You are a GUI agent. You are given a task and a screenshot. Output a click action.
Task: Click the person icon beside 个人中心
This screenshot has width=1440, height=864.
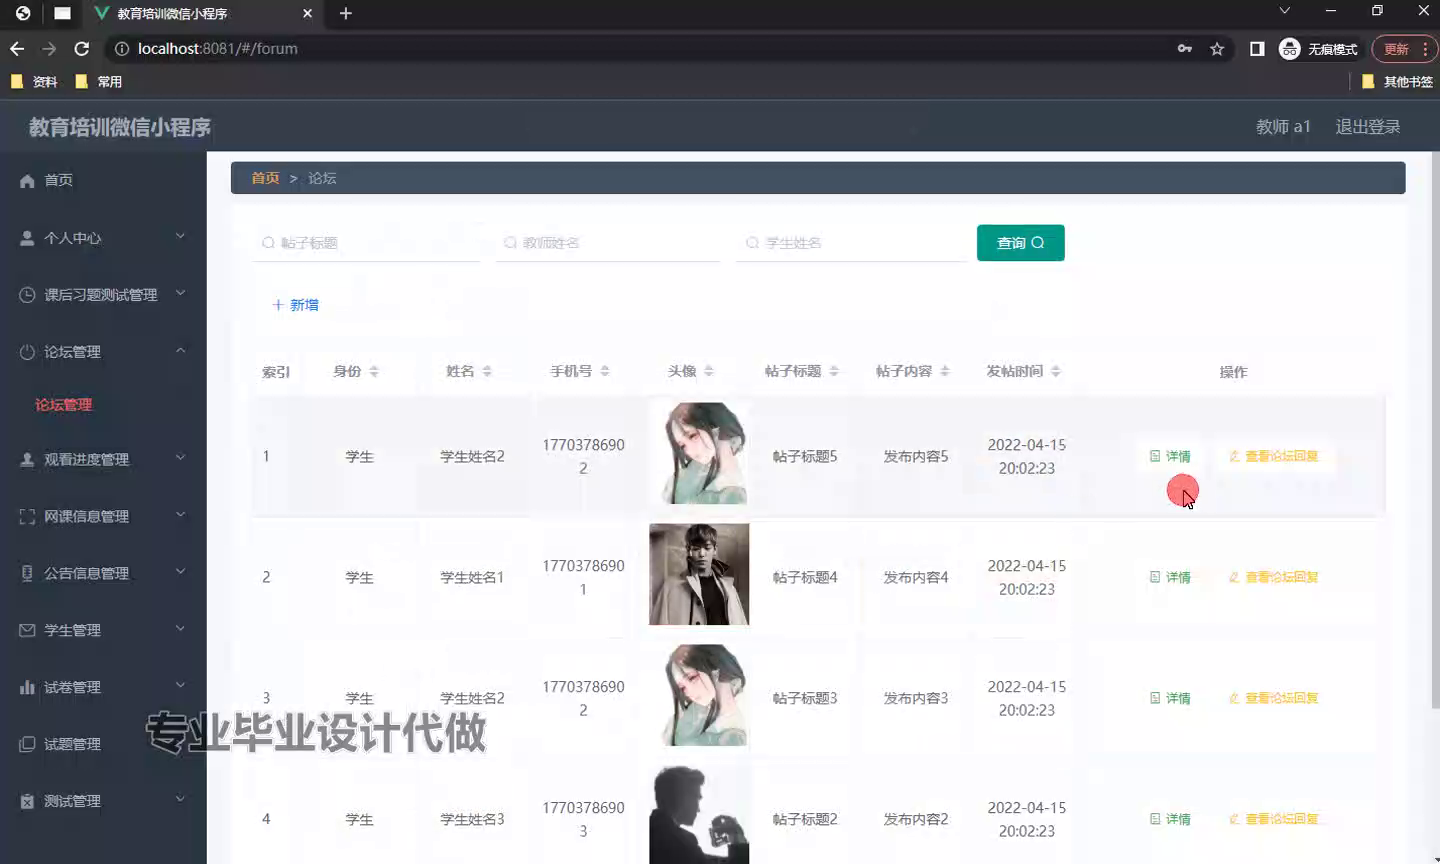click(27, 238)
